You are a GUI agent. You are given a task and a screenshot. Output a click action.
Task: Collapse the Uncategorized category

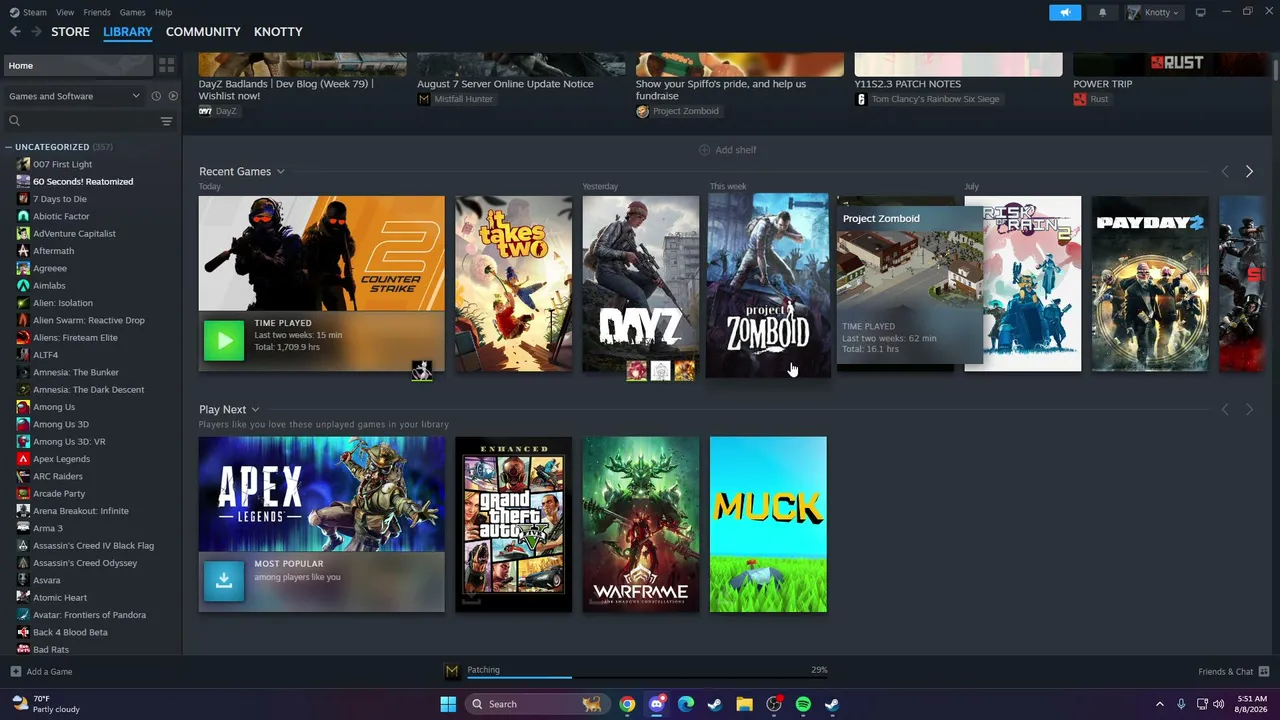[x=9, y=147]
